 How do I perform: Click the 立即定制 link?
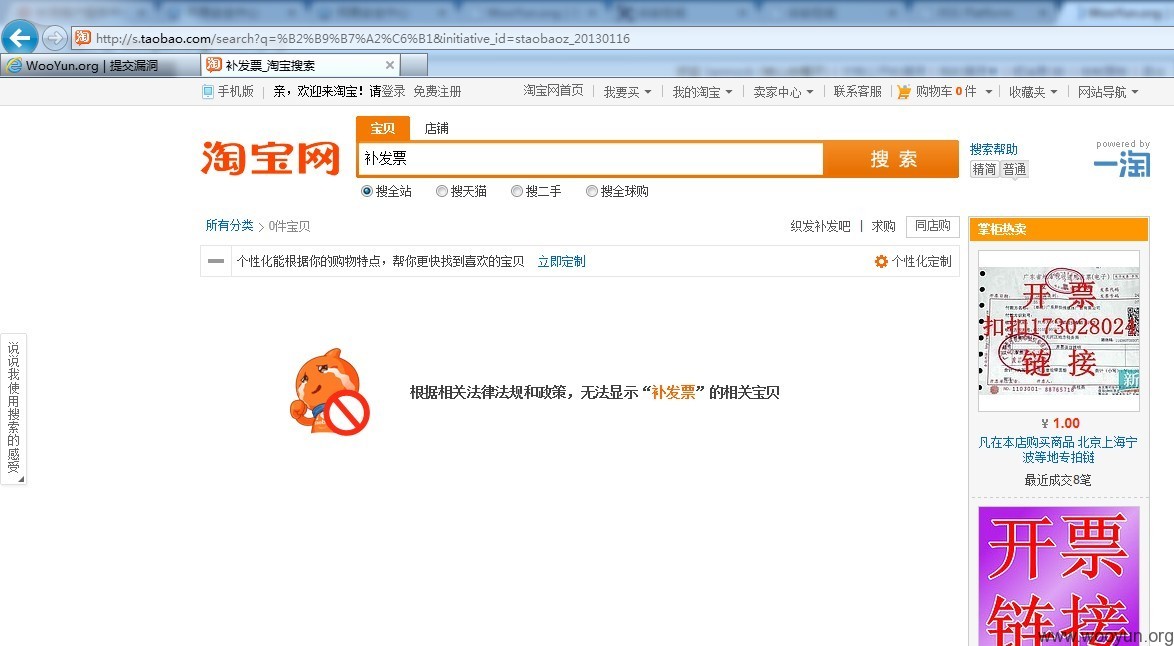click(x=562, y=261)
